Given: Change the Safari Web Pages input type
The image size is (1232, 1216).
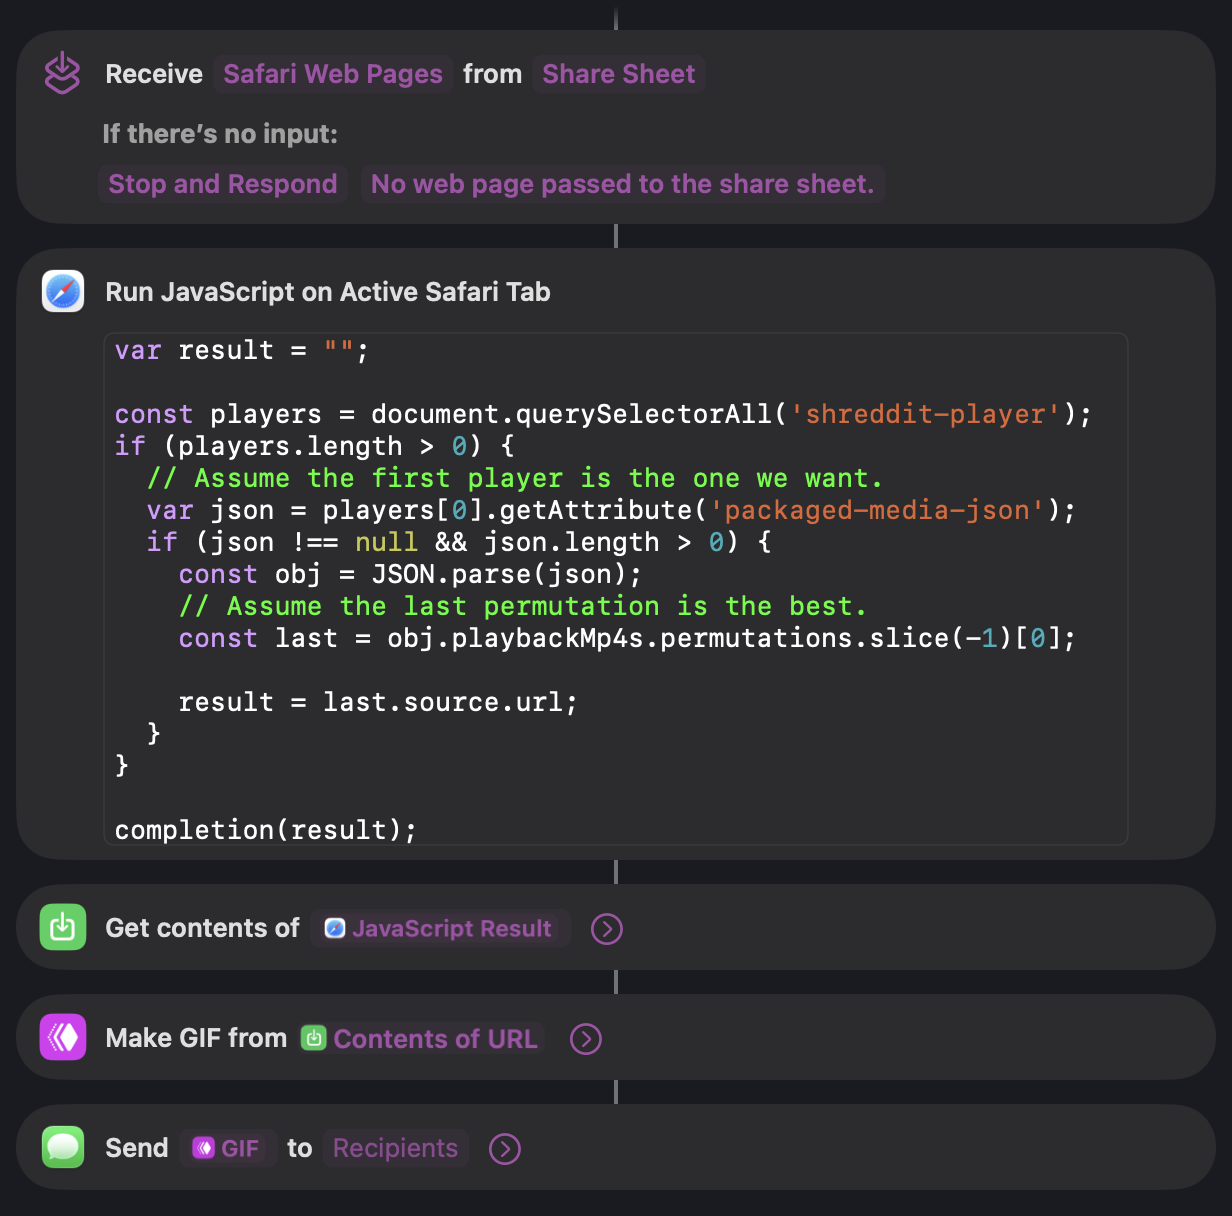Looking at the screenshot, I should pyautogui.click(x=333, y=74).
